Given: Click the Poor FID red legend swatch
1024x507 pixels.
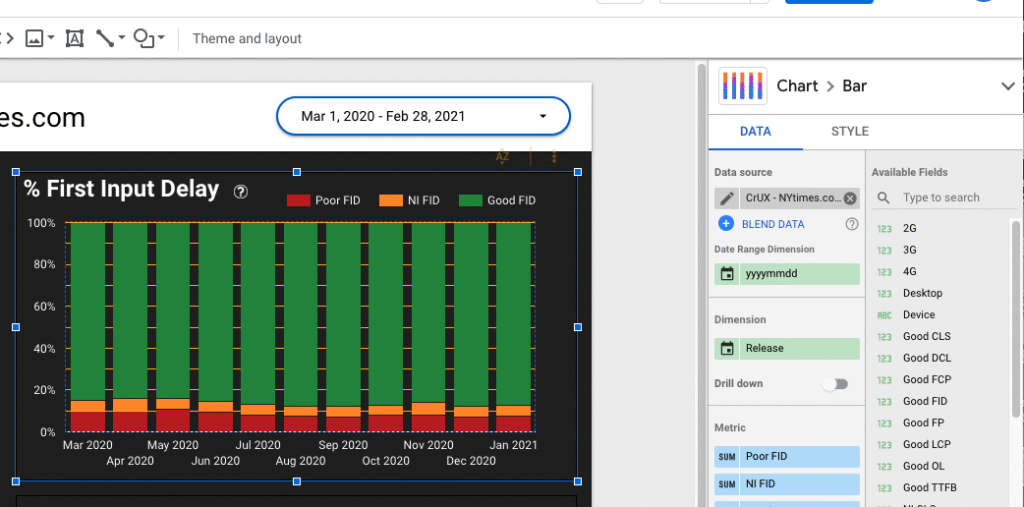Looking at the screenshot, I should 298,201.
